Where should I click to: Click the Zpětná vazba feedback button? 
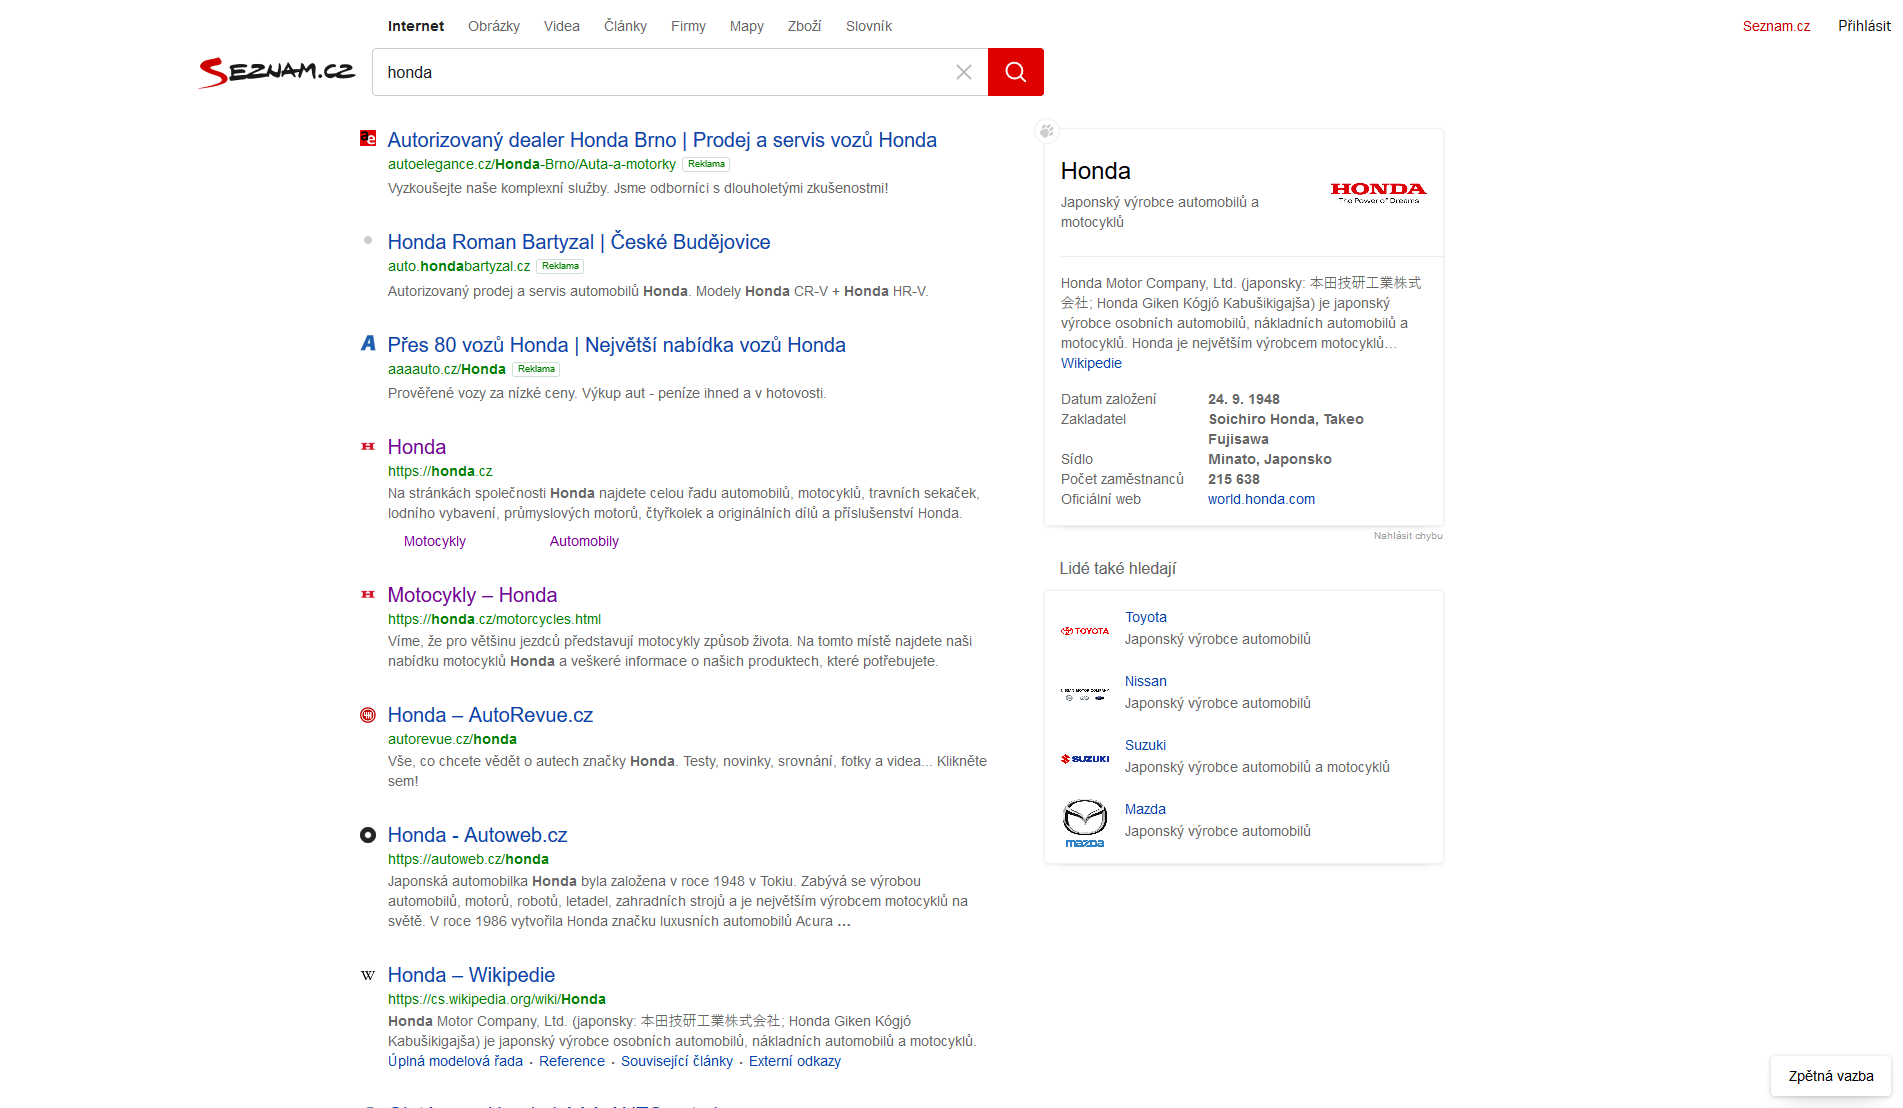[x=1831, y=1076]
